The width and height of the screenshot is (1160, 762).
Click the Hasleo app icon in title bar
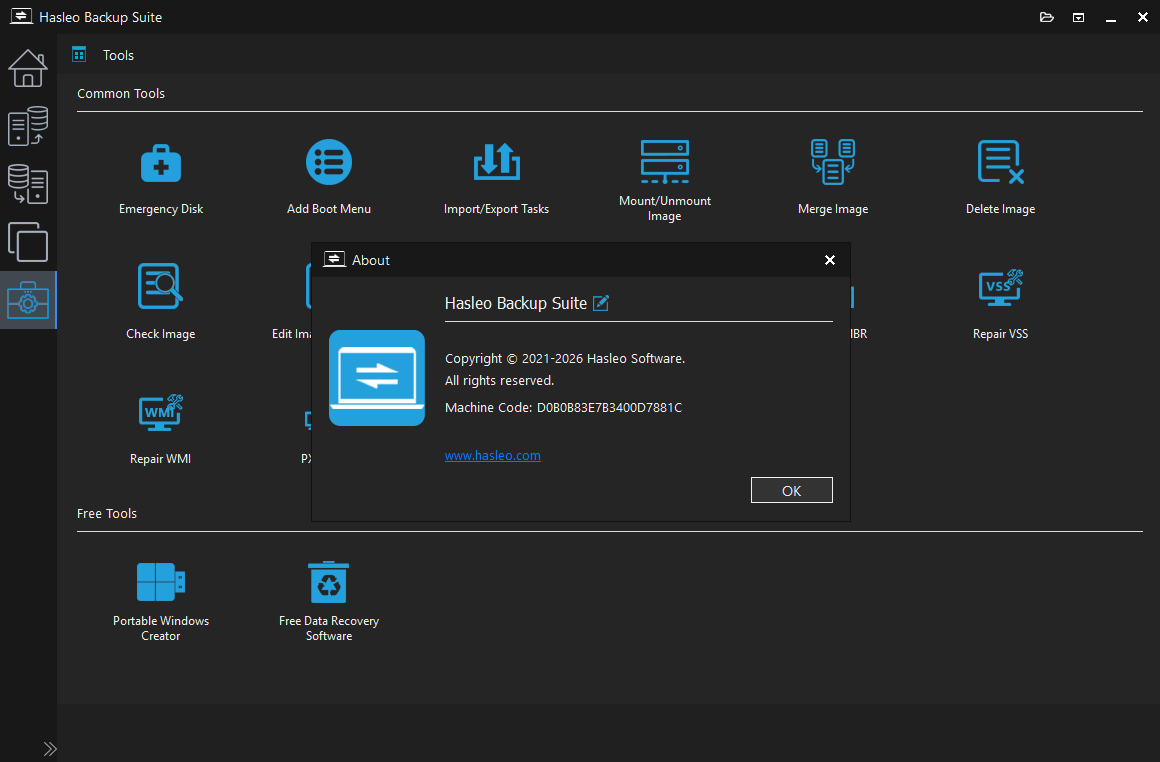[x=21, y=16]
